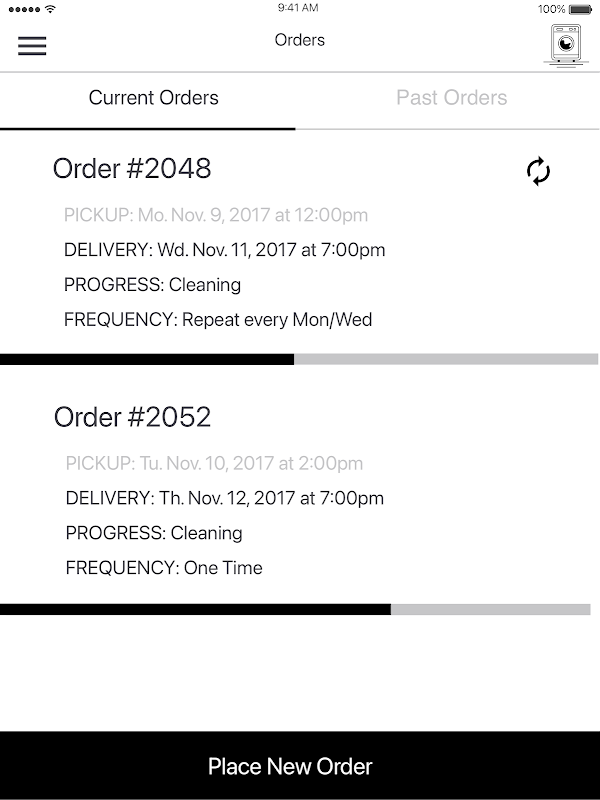The width and height of the screenshot is (600, 800).
Task: Open the hamburger menu
Action: pyautogui.click(x=32, y=46)
